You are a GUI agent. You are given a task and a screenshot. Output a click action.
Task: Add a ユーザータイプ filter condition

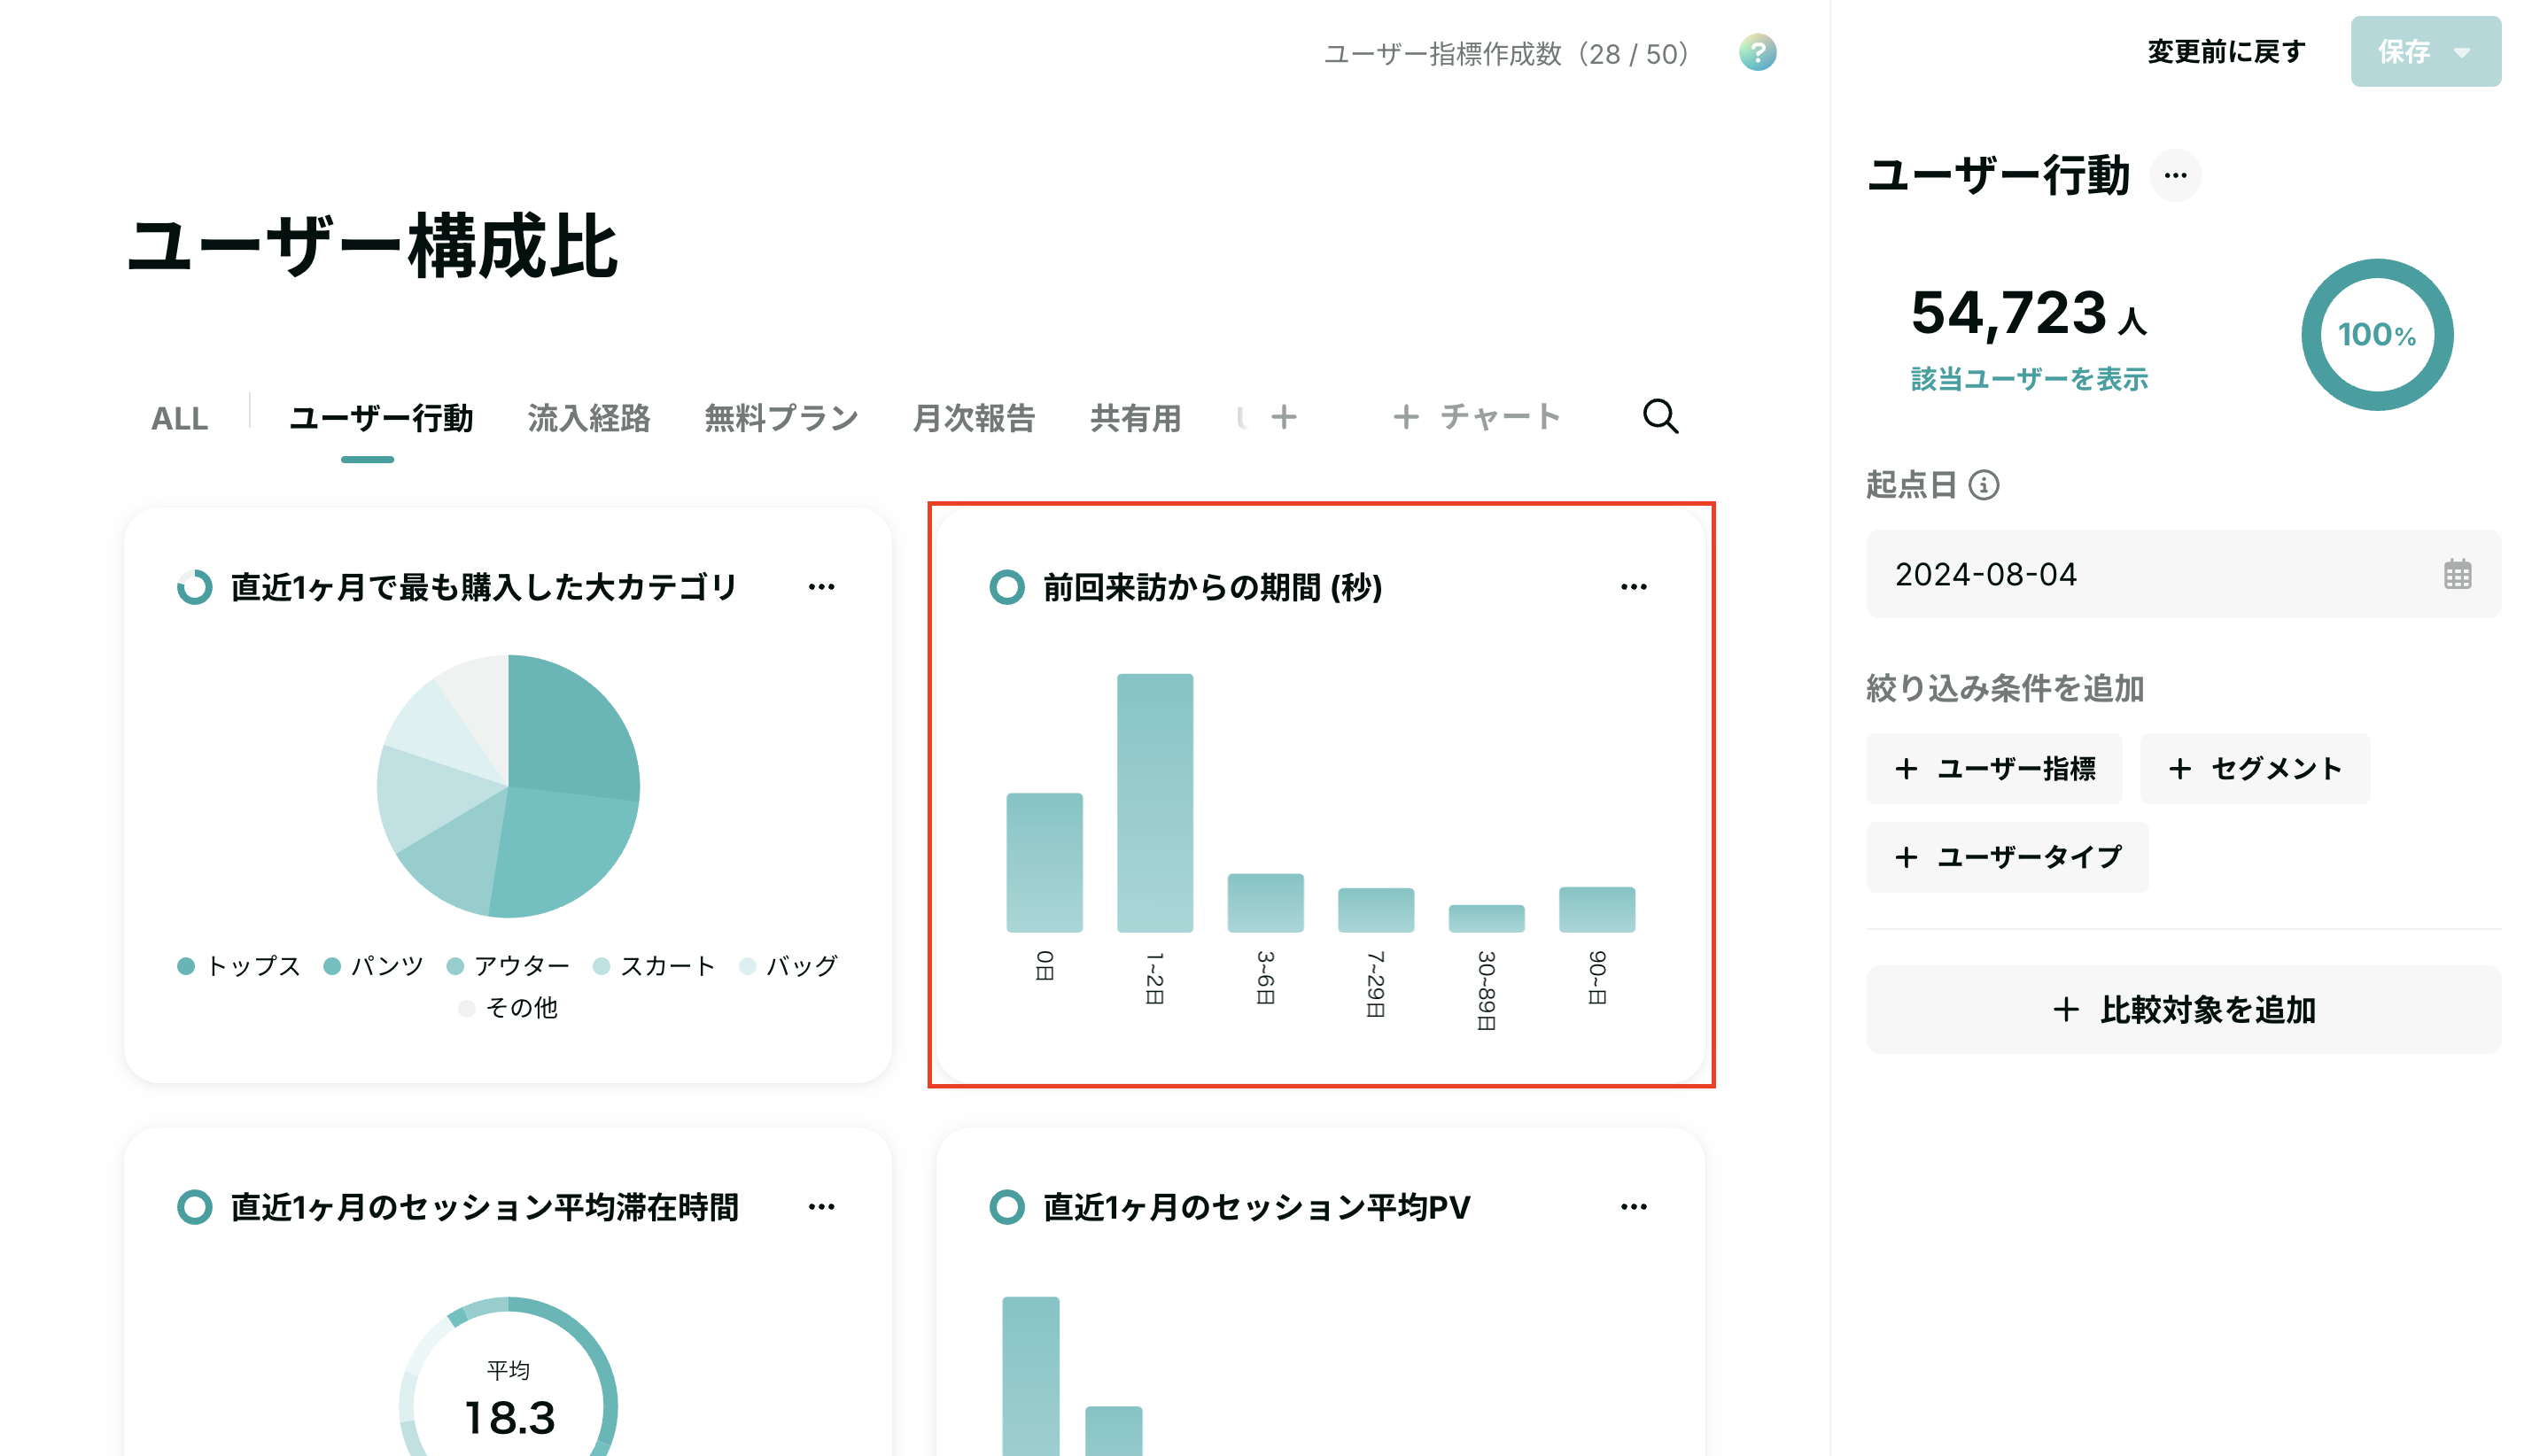coord(2006,857)
